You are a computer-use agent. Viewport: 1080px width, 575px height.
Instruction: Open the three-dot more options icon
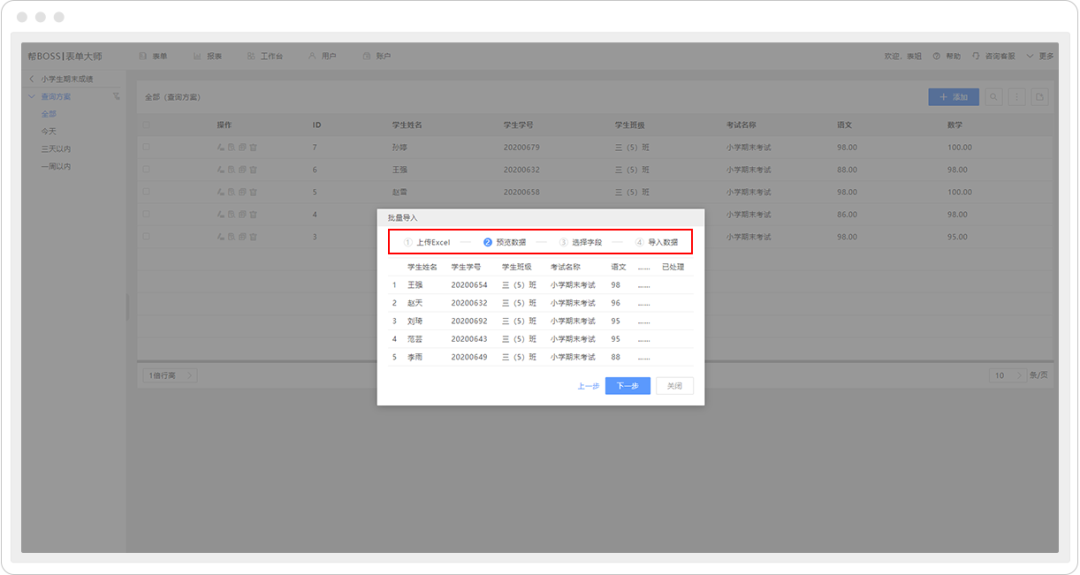[x=1016, y=97]
